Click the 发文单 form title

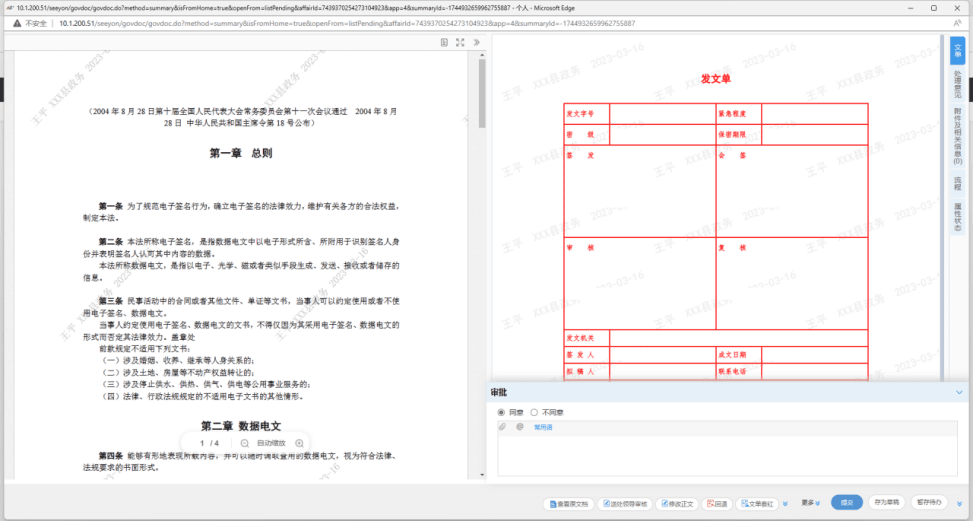coord(716,79)
